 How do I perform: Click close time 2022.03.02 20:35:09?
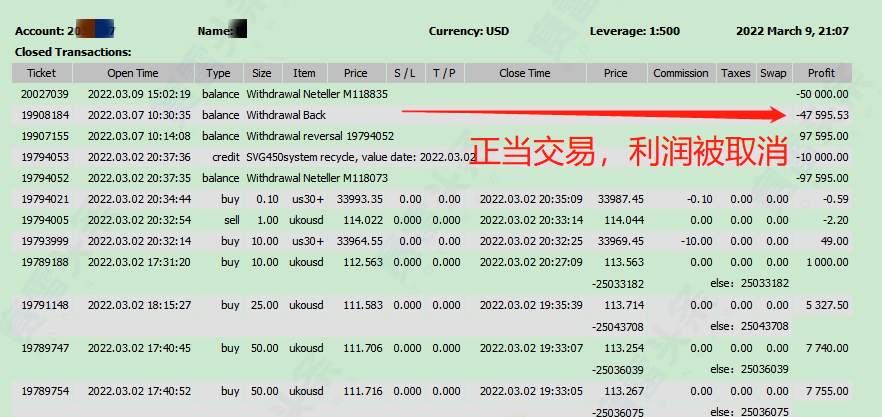tap(531, 199)
